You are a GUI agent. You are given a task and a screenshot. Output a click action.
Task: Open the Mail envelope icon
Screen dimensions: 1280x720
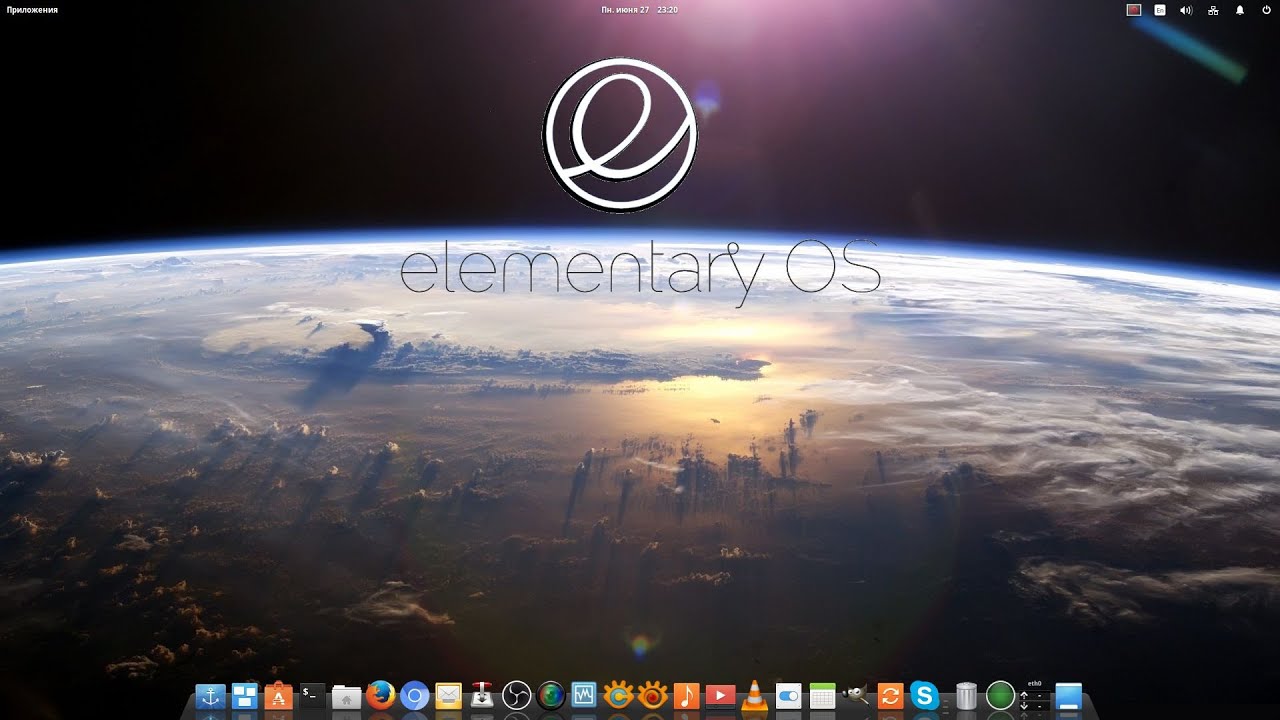pyautogui.click(x=448, y=696)
